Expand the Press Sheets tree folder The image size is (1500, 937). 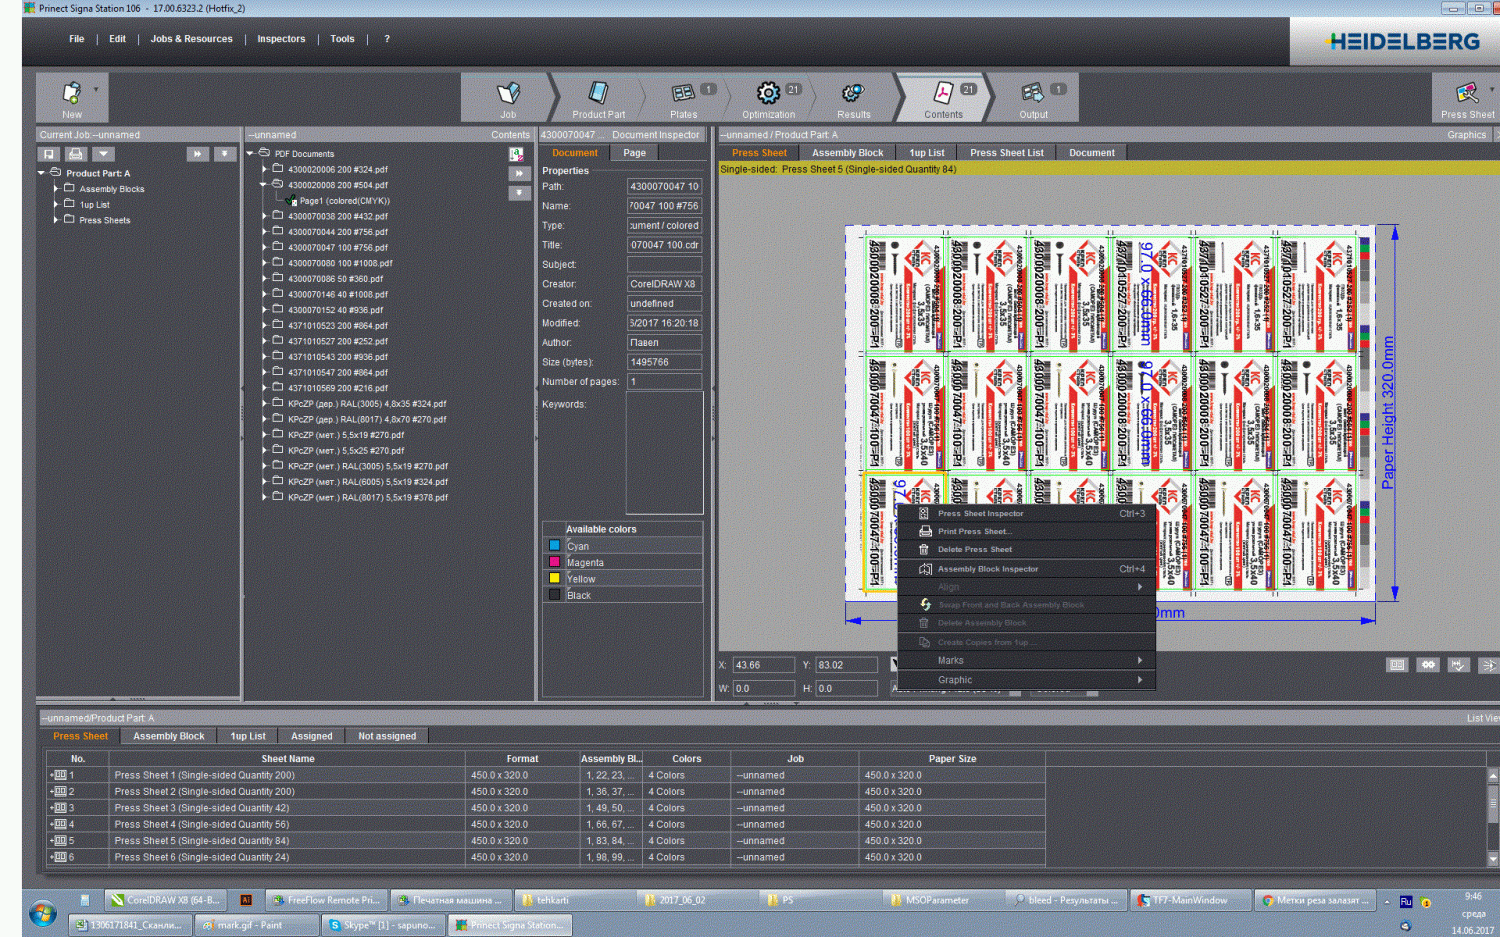coord(56,219)
